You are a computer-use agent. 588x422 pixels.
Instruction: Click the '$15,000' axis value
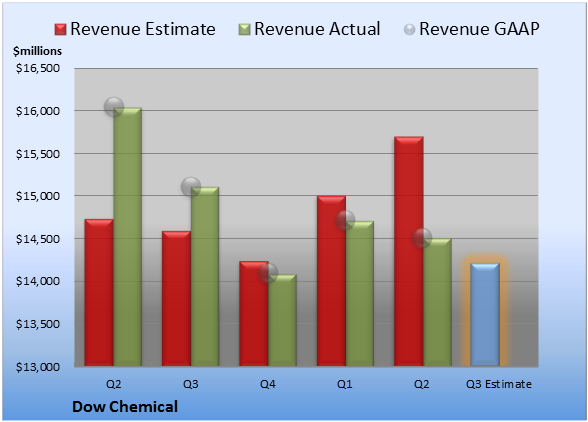tap(38, 196)
